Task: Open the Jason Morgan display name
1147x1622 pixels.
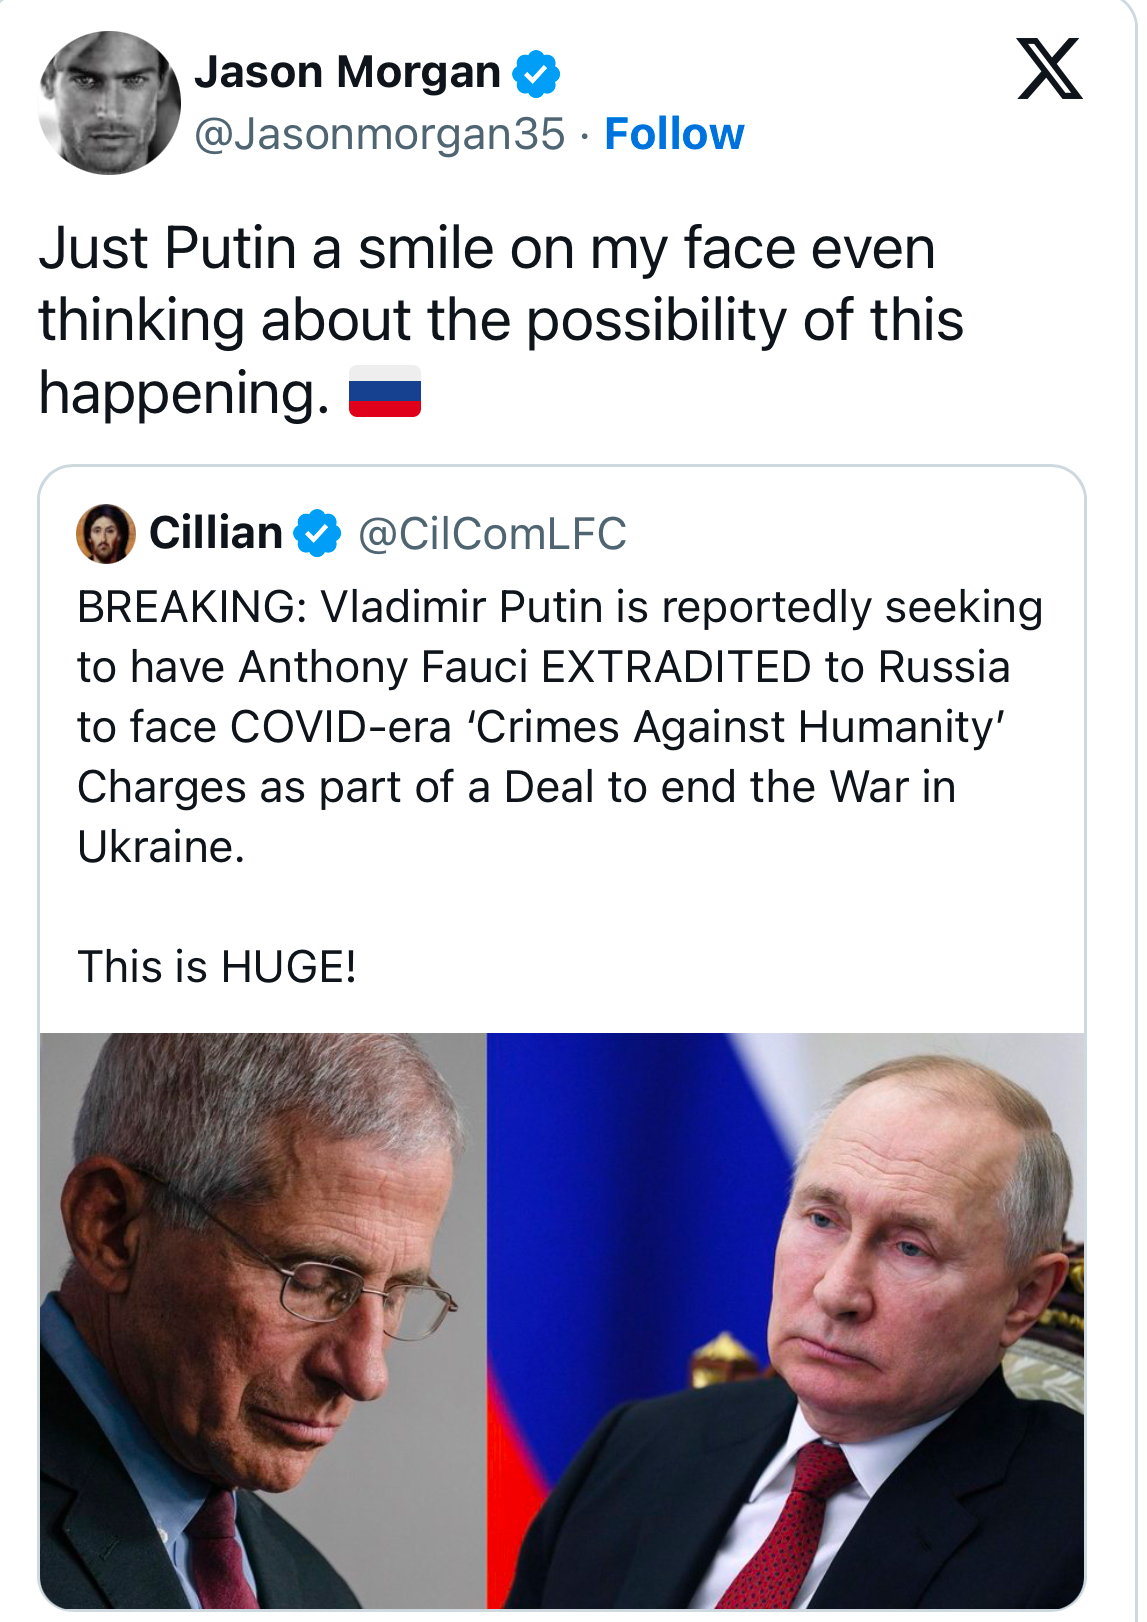Action: (x=347, y=73)
